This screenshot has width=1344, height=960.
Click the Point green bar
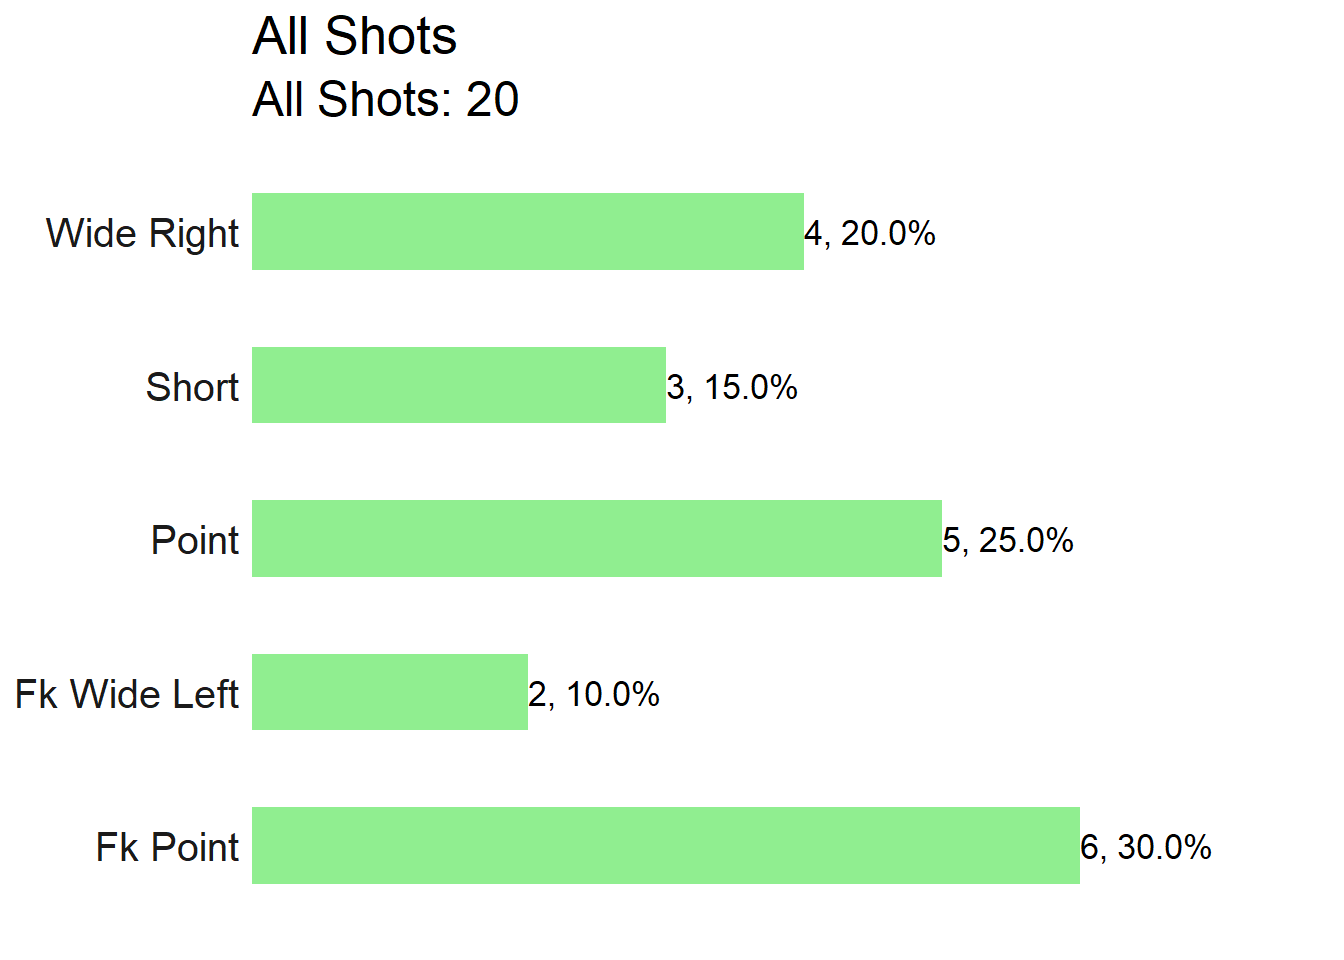point(597,539)
